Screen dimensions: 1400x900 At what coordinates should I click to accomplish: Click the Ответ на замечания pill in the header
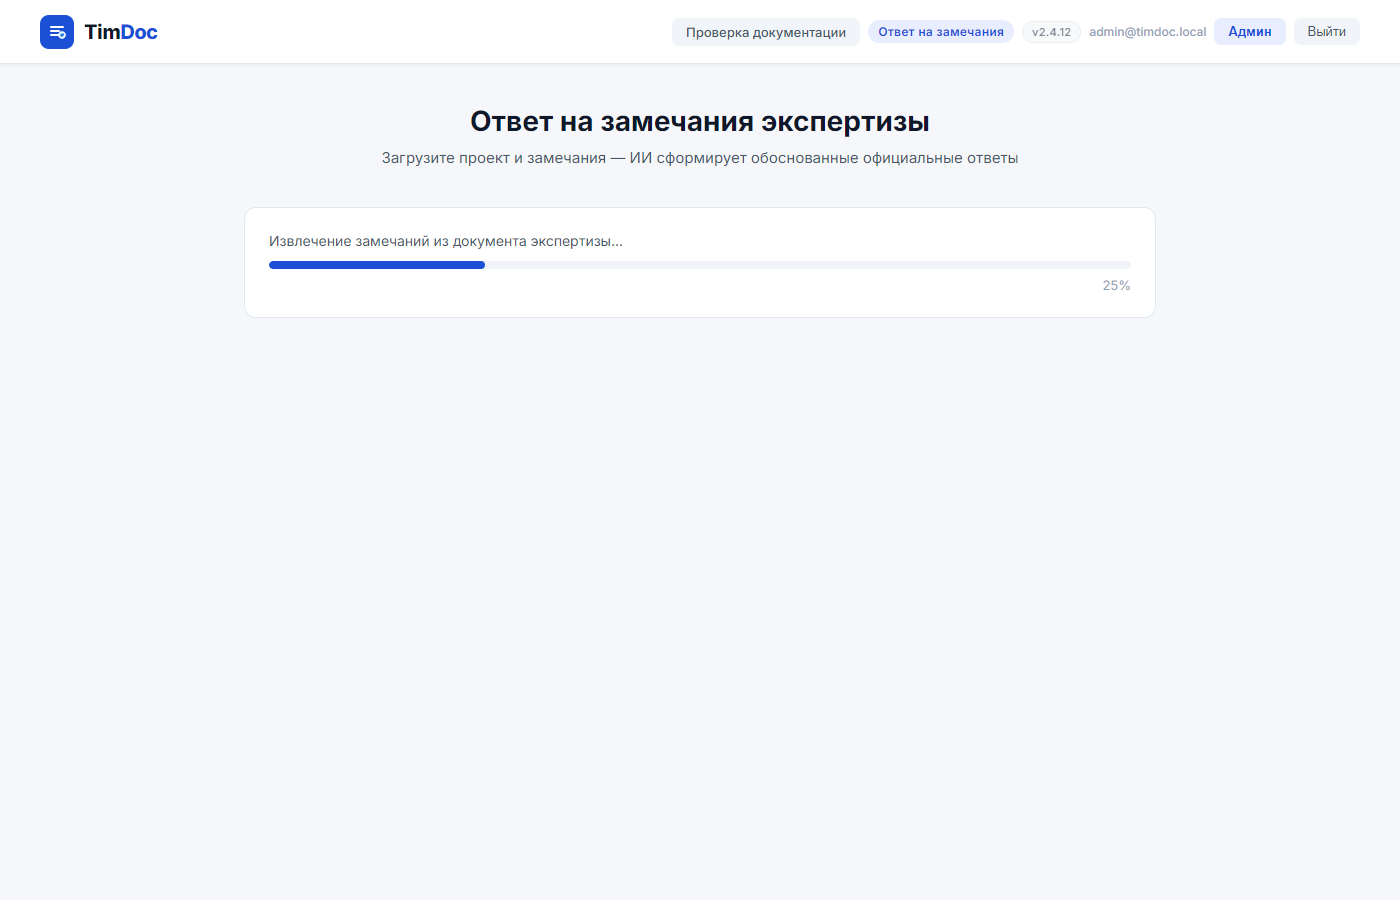pos(940,31)
